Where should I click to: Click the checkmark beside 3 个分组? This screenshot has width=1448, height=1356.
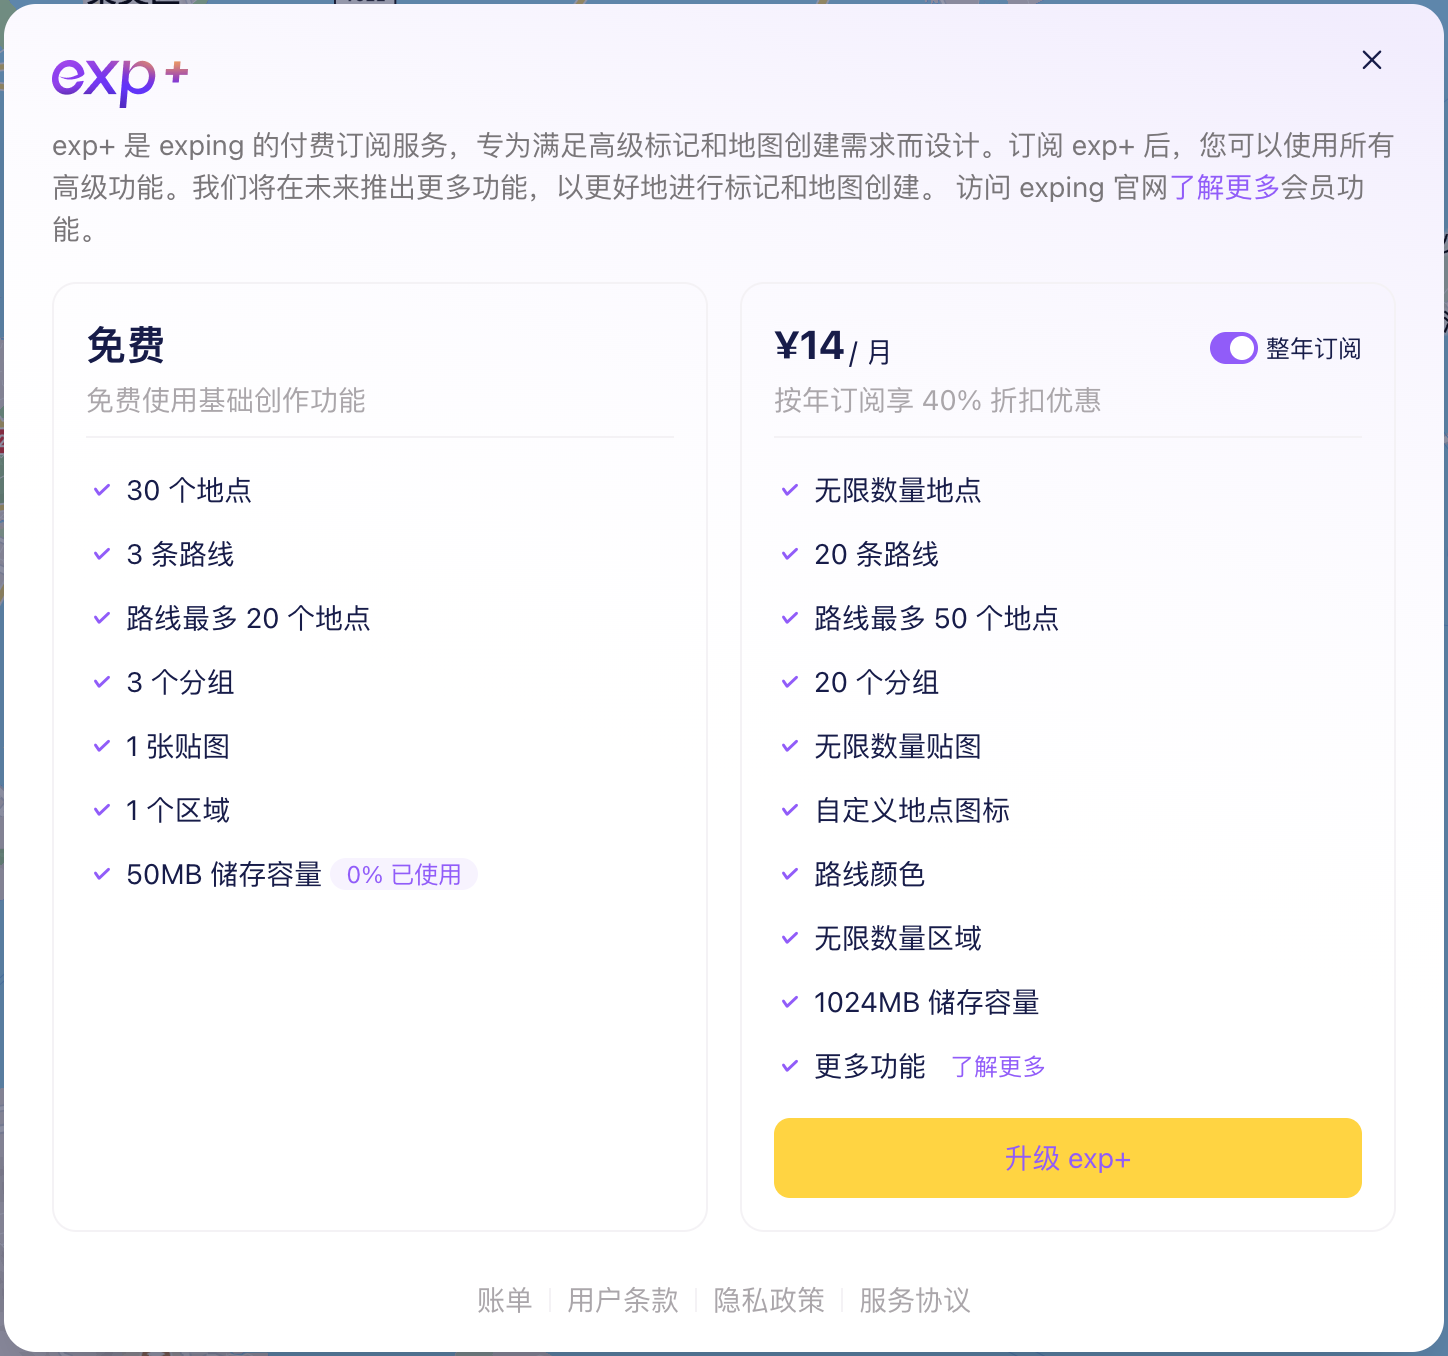pyautogui.click(x=101, y=682)
